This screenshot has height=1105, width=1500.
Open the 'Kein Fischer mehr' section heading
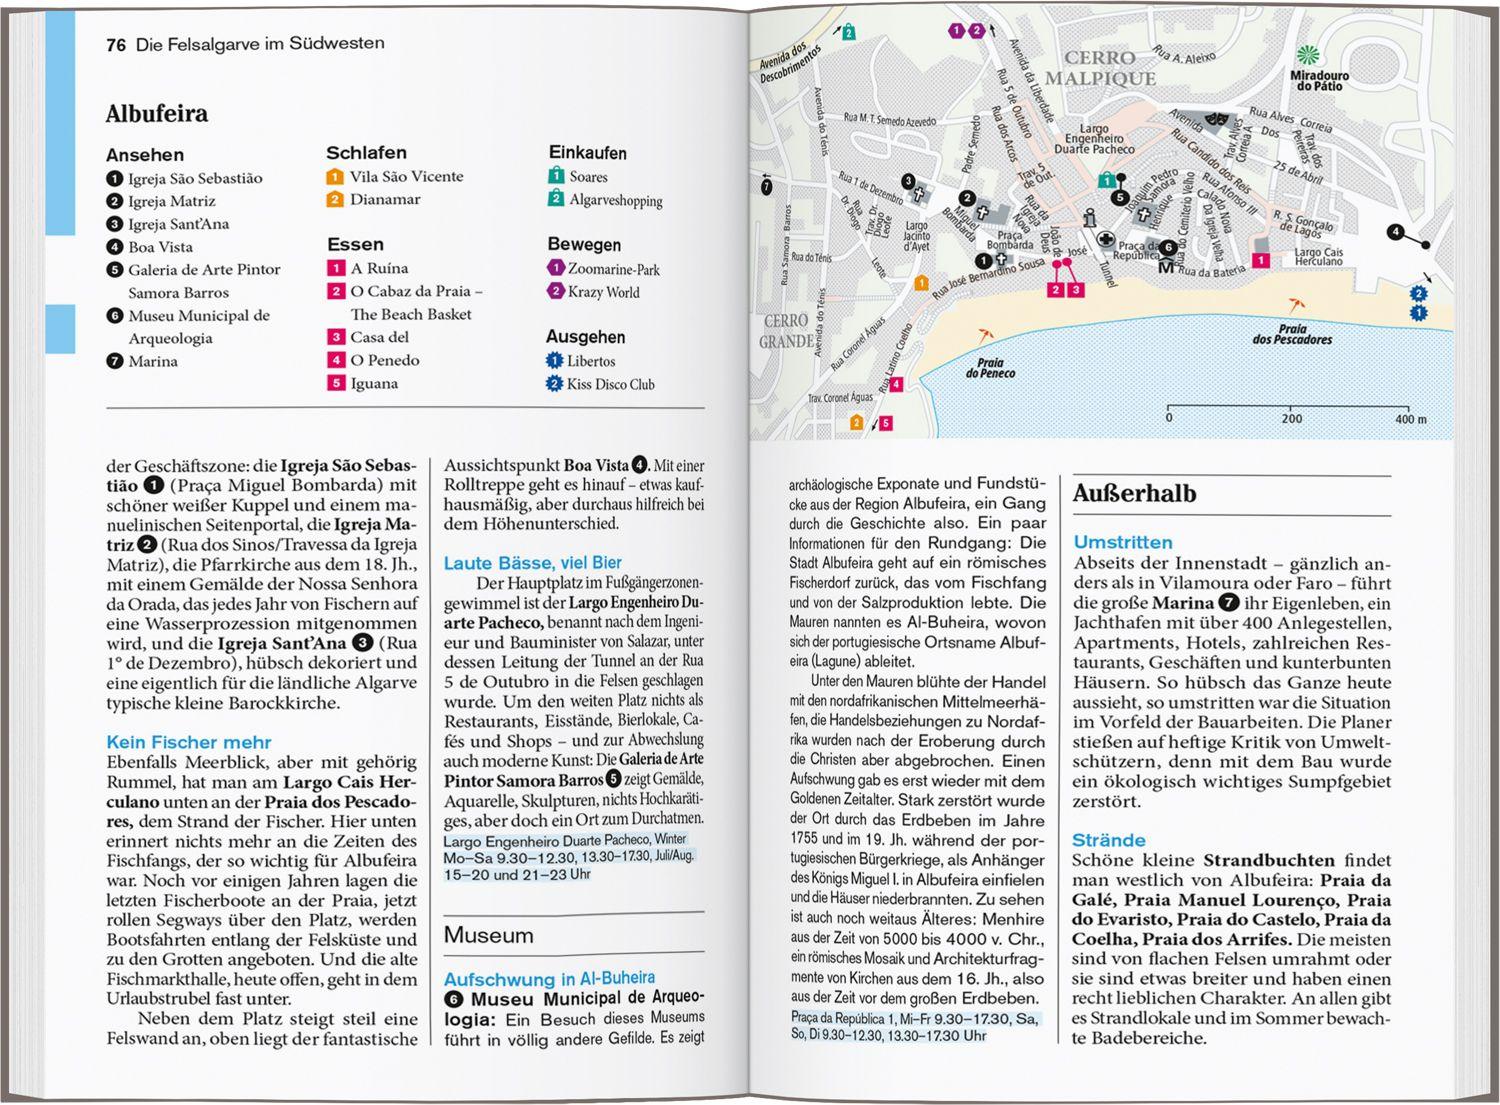coord(189,742)
